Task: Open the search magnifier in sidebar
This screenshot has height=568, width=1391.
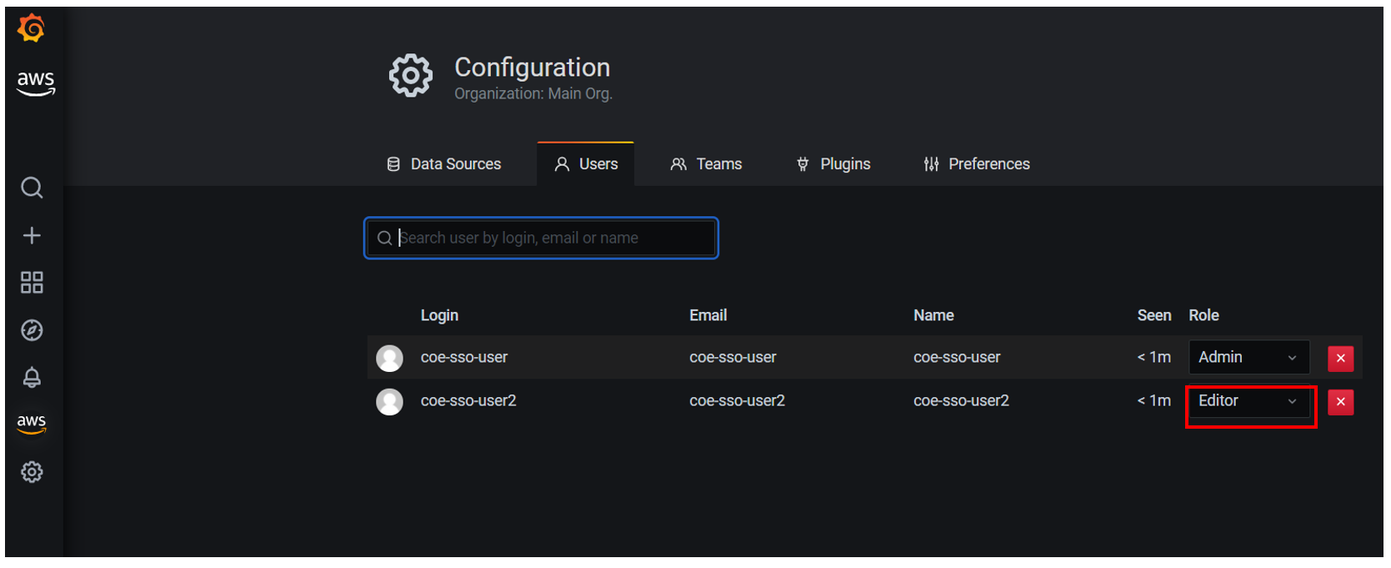Action: click(x=32, y=188)
